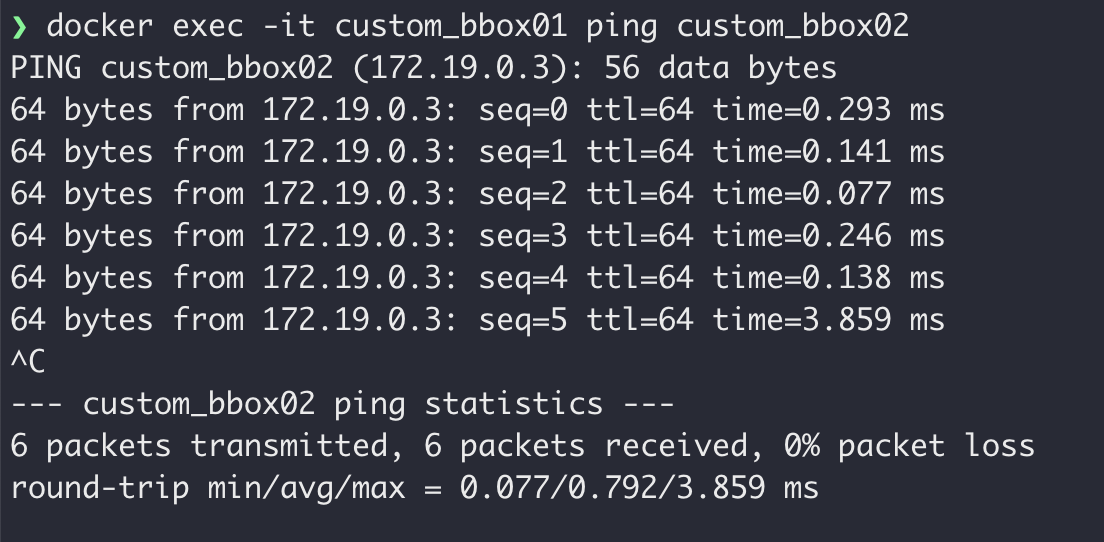
Task: Click the ^C interrupt marker
Action: tap(28, 362)
